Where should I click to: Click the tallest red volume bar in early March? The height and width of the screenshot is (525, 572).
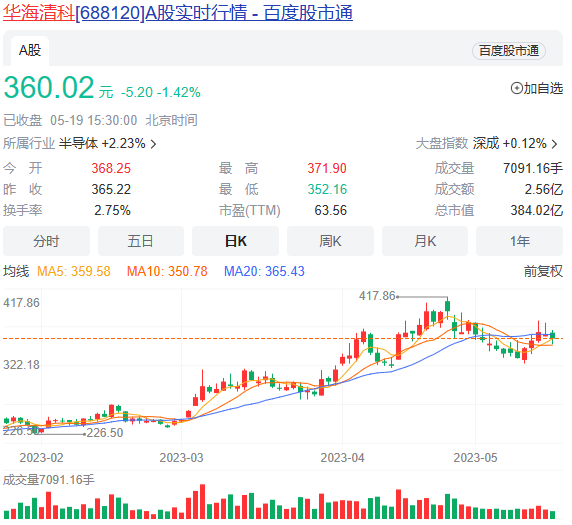(x=202, y=502)
